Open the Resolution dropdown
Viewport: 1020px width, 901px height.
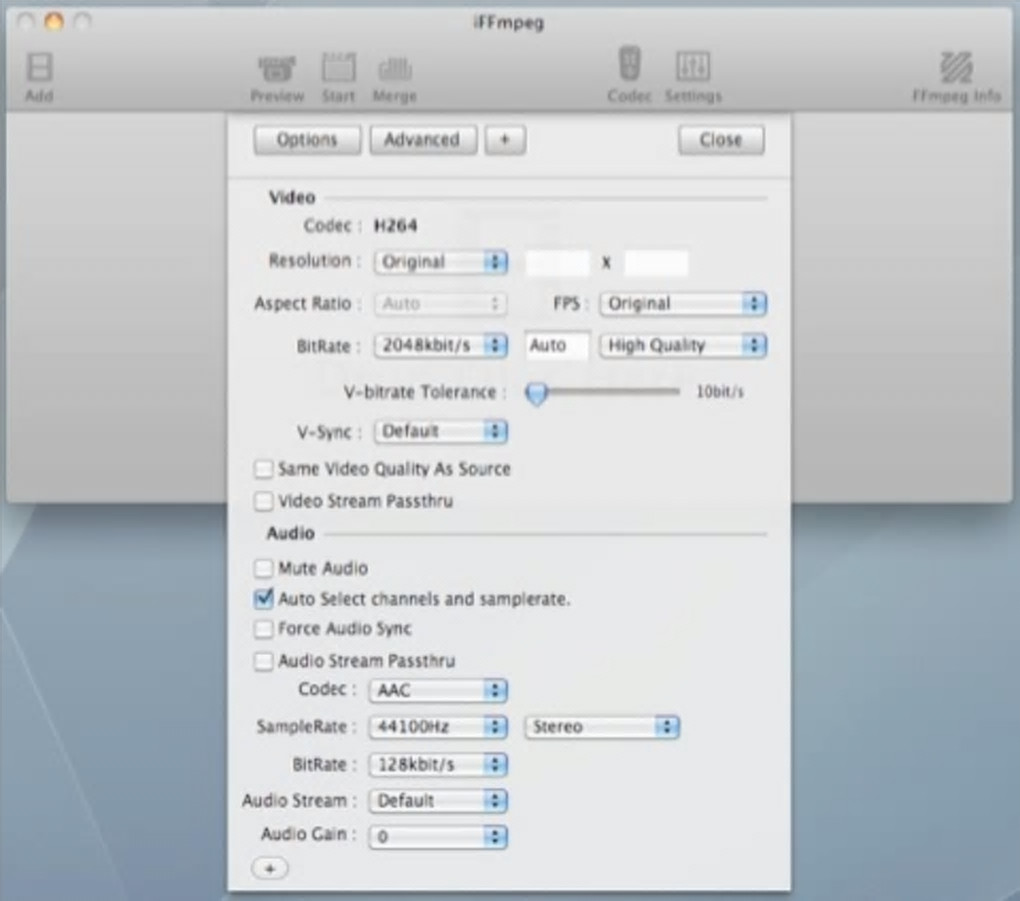click(x=440, y=262)
